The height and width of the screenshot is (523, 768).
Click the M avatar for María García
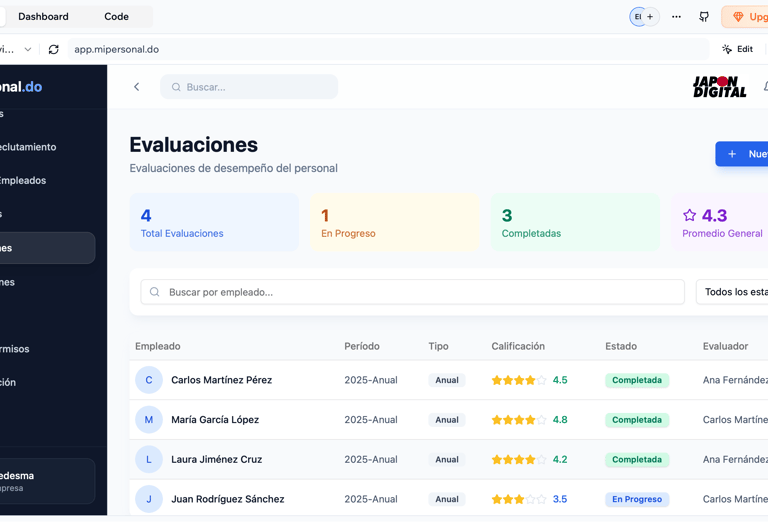click(149, 420)
